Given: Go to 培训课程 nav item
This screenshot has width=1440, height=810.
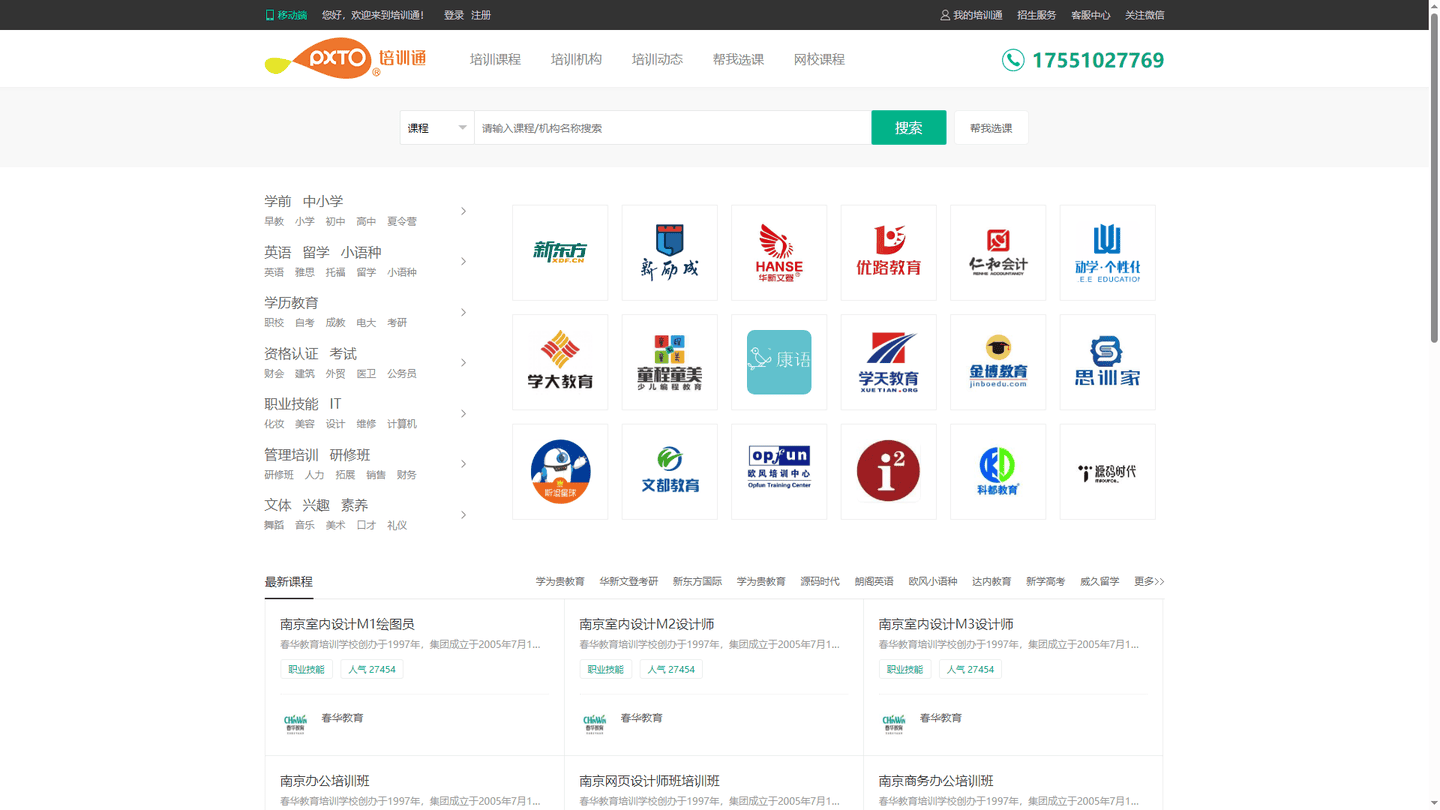Looking at the screenshot, I should coord(495,59).
